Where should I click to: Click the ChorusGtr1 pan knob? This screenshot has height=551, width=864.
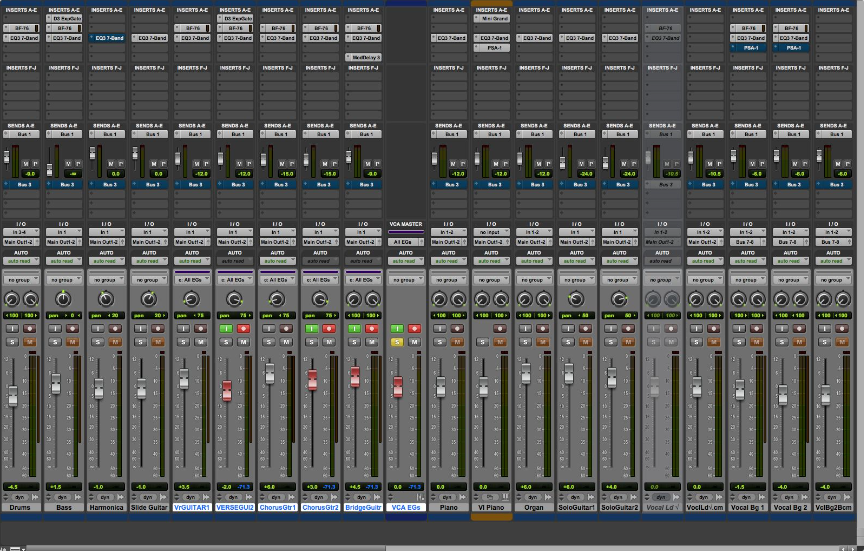coord(277,299)
